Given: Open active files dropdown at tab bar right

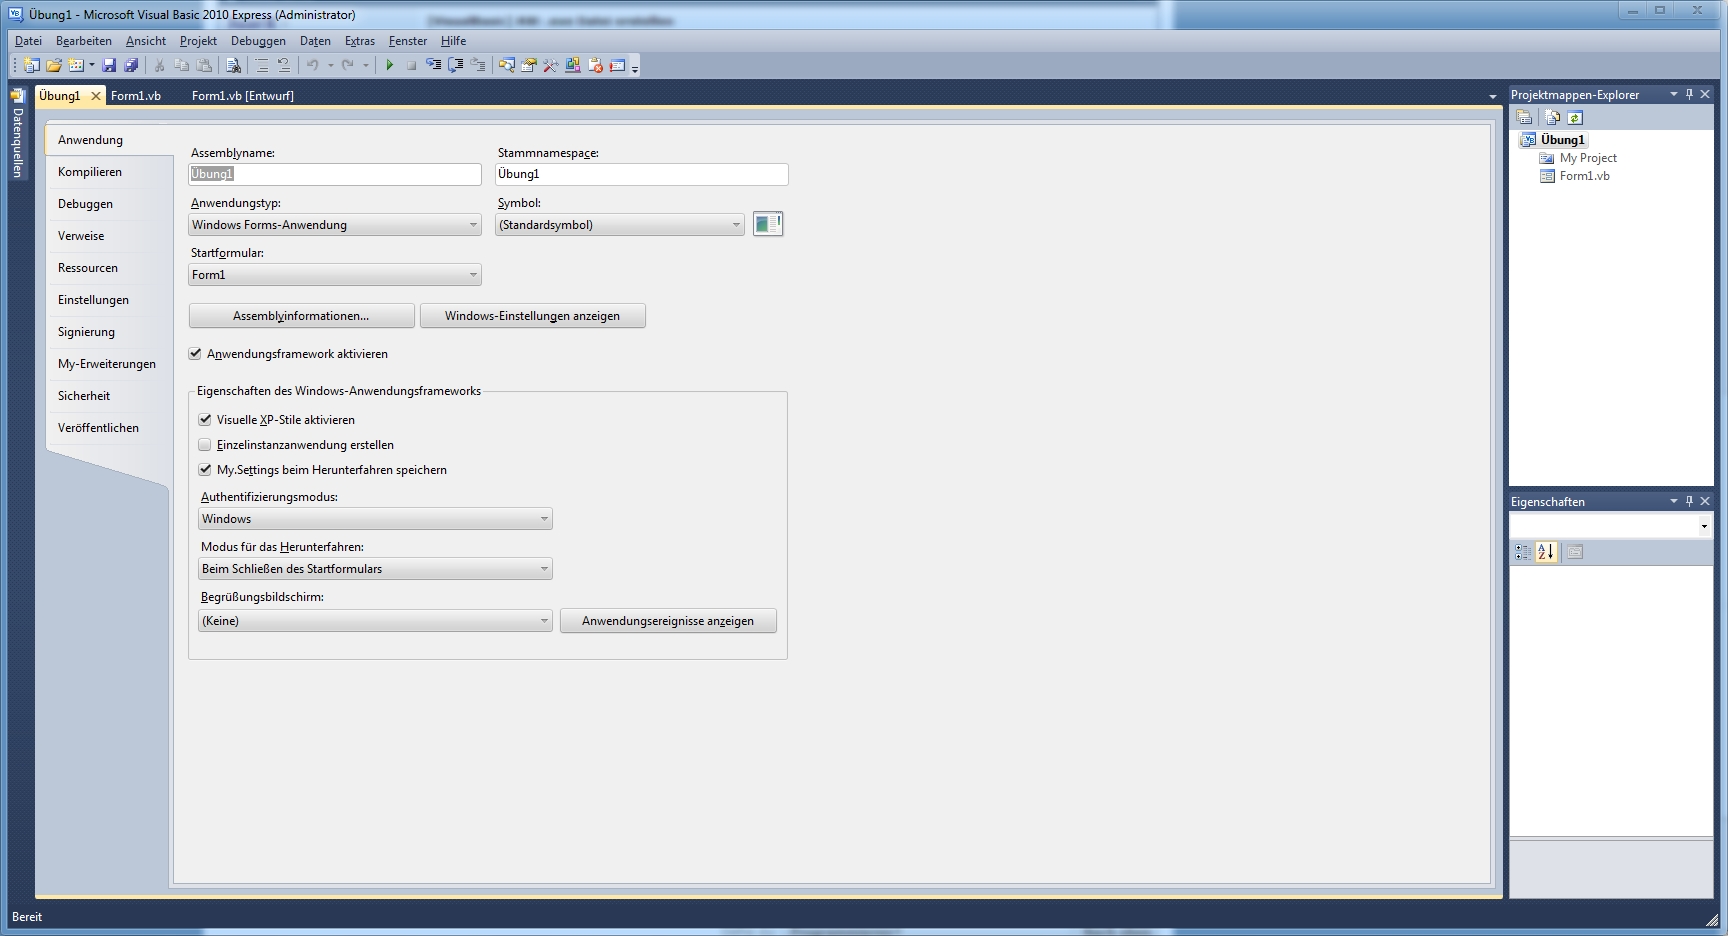Looking at the screenshot, I should click(1493, 97).
